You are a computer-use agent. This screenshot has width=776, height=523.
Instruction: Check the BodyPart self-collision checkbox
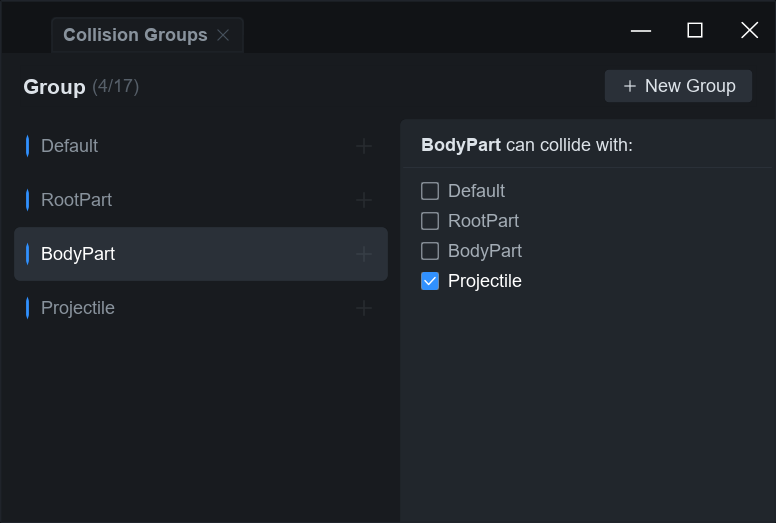[x=430, y=251]
